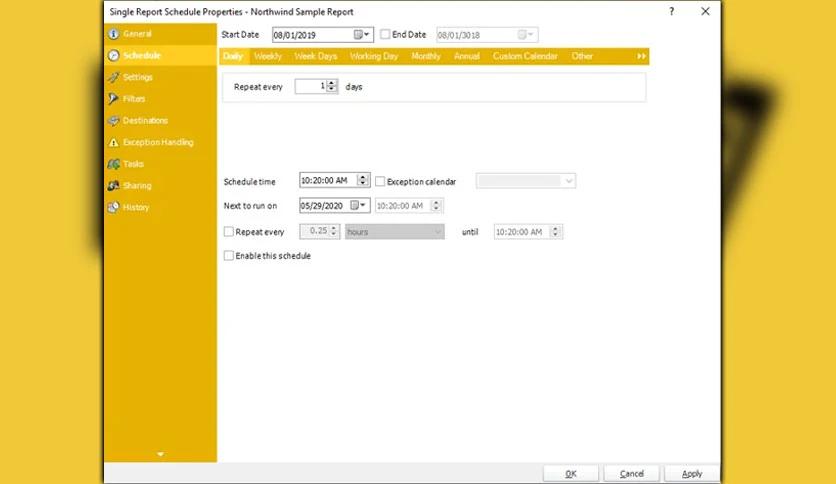Viewport: 836px width, 484px height.
Task: Open Destinations via its sidebar icon
Action: coord(114,121)
